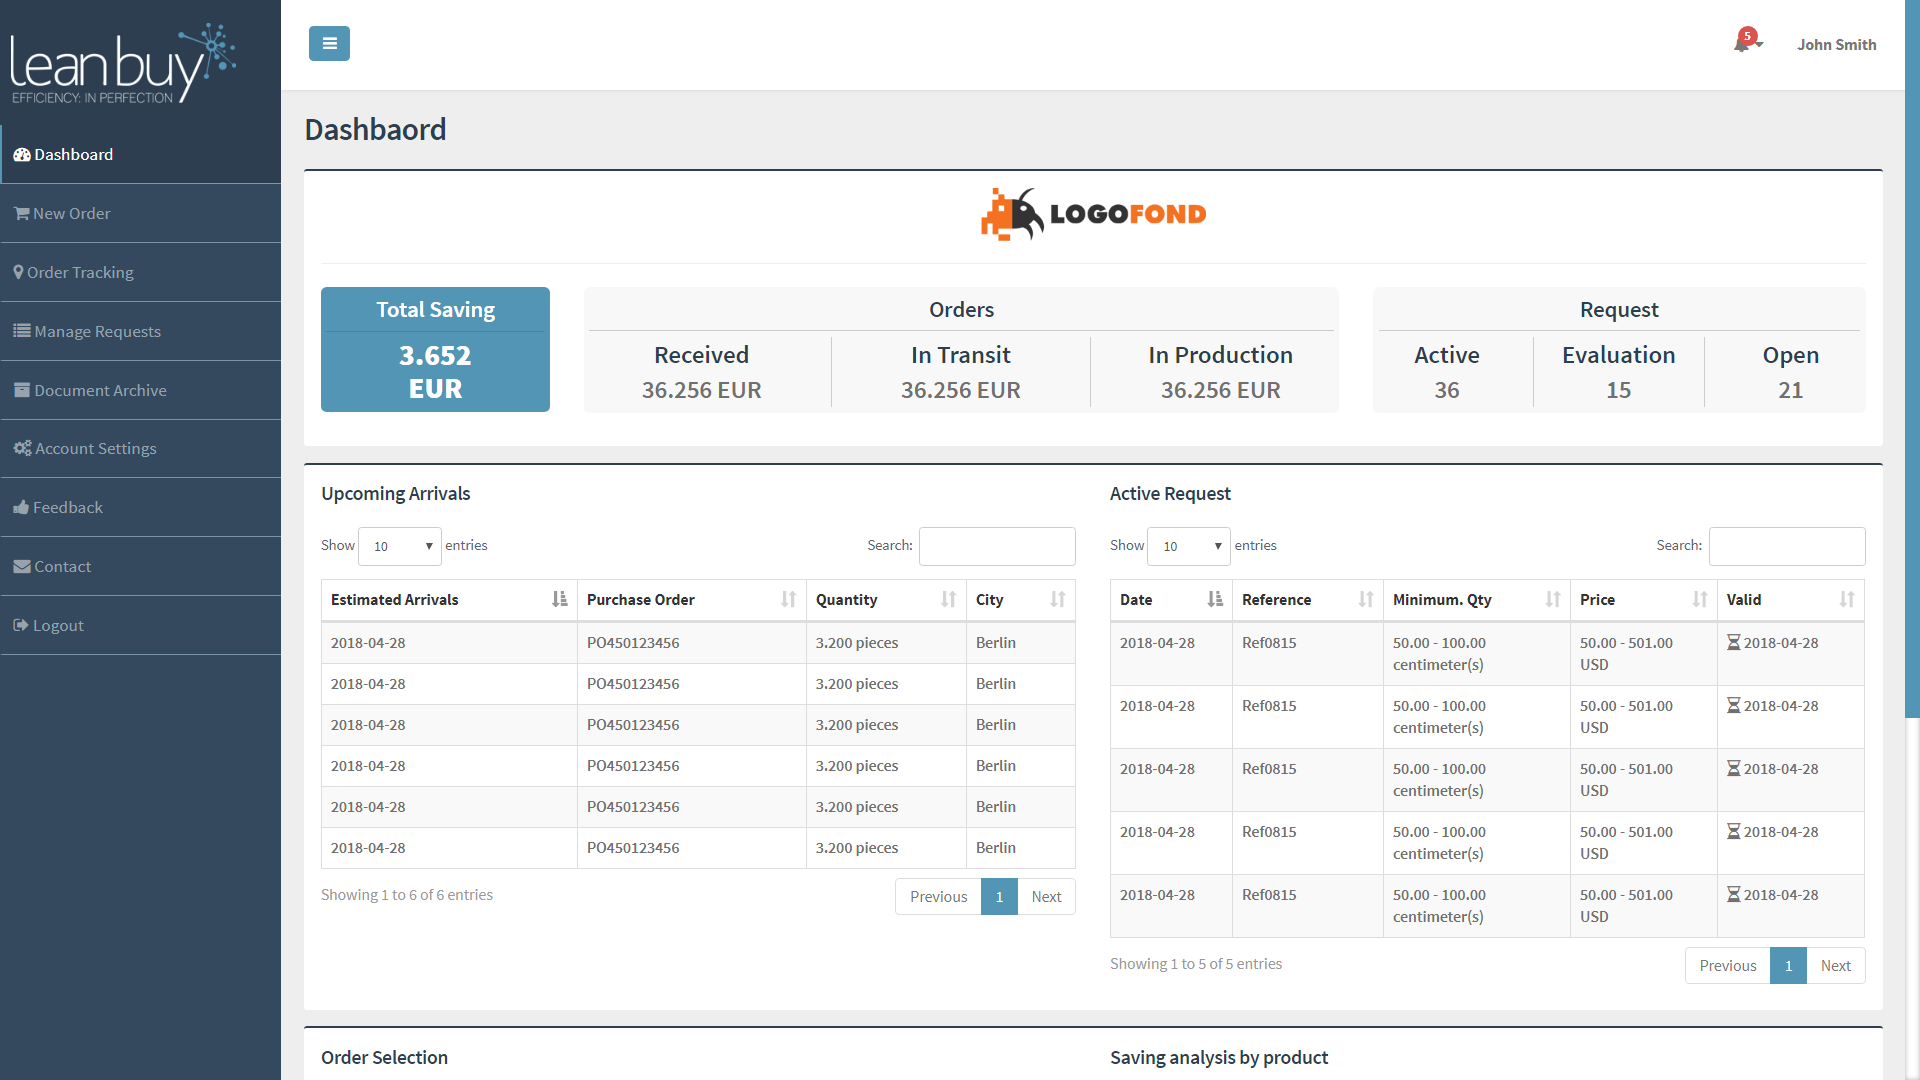Click the New Order cart icon
This screenshot has height=1080, width=1920.
tap(21, 213)
